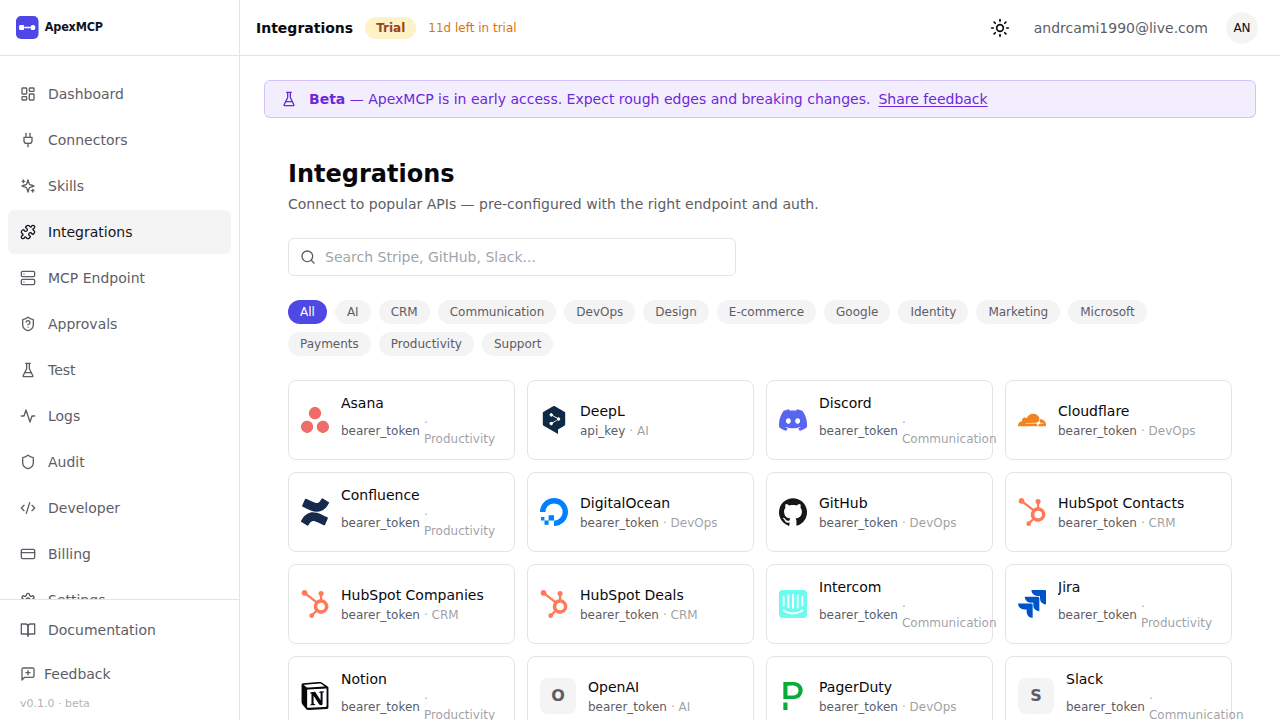The height and width of the screenshot is (720, 1280).
Task: Click the Confluence logo icon
Action: coord(315,512)
